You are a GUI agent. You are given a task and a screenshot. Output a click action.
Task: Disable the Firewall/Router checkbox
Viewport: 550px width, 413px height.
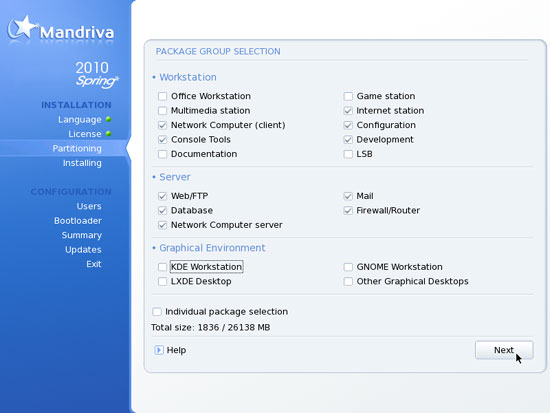coord(348,211)
